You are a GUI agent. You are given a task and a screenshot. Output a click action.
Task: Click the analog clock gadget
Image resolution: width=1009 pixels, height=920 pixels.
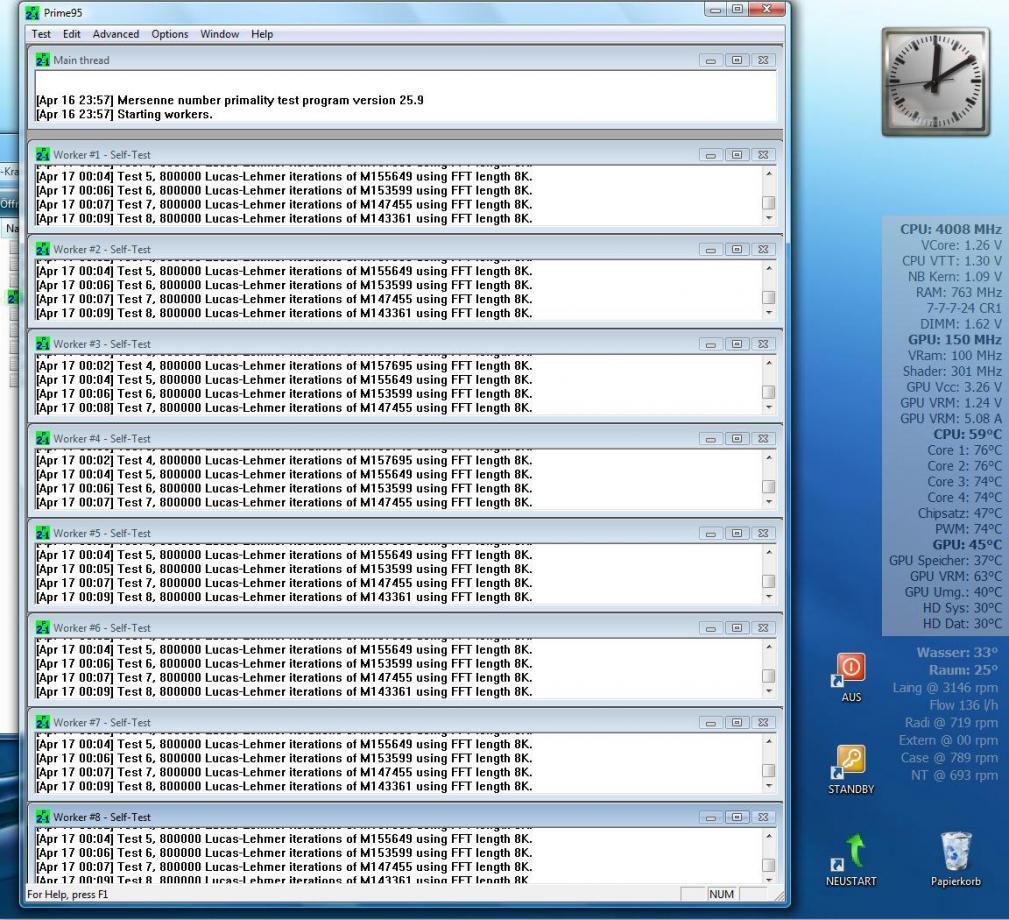(936, 82)
